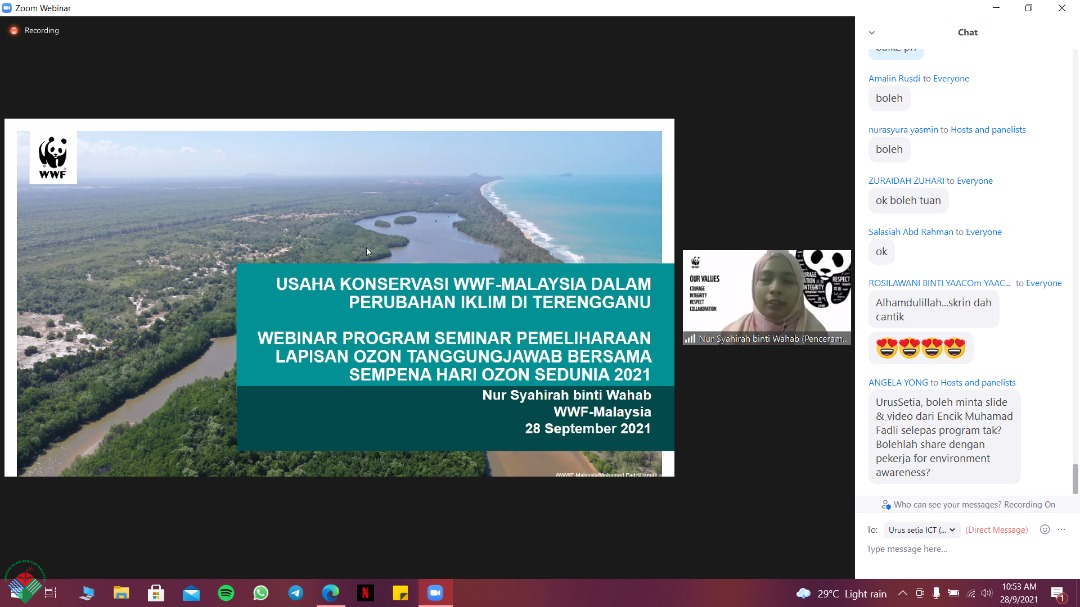Click sender name 'nurasyura yasmin' in chat
This screenshot has height=607, width=1080.
pos(903,130)
